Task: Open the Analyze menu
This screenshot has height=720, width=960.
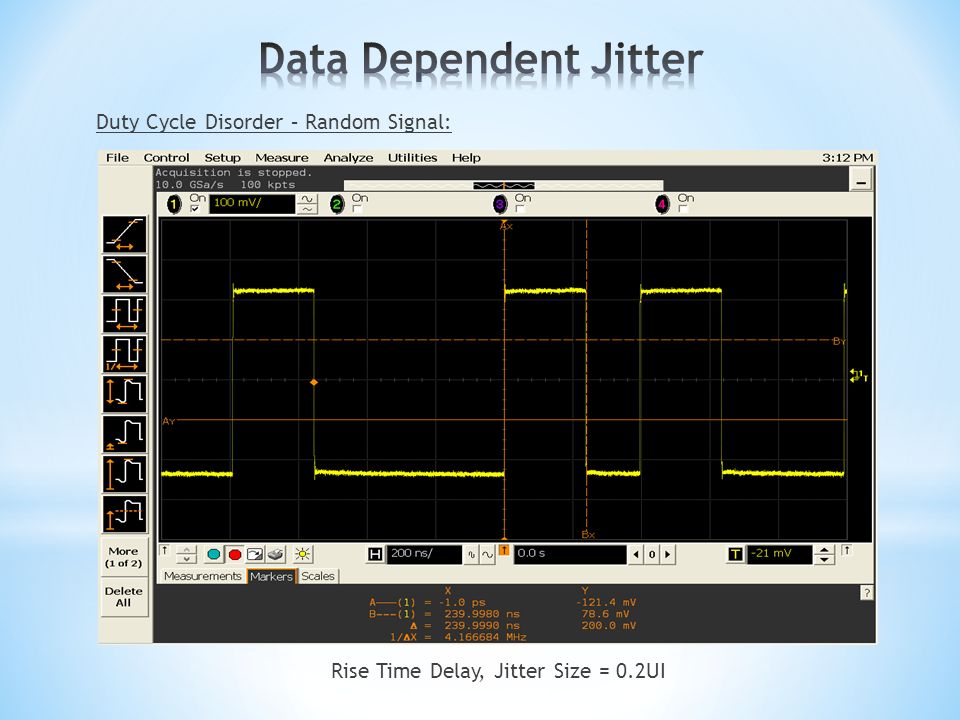Action: [x=348, y=157]
